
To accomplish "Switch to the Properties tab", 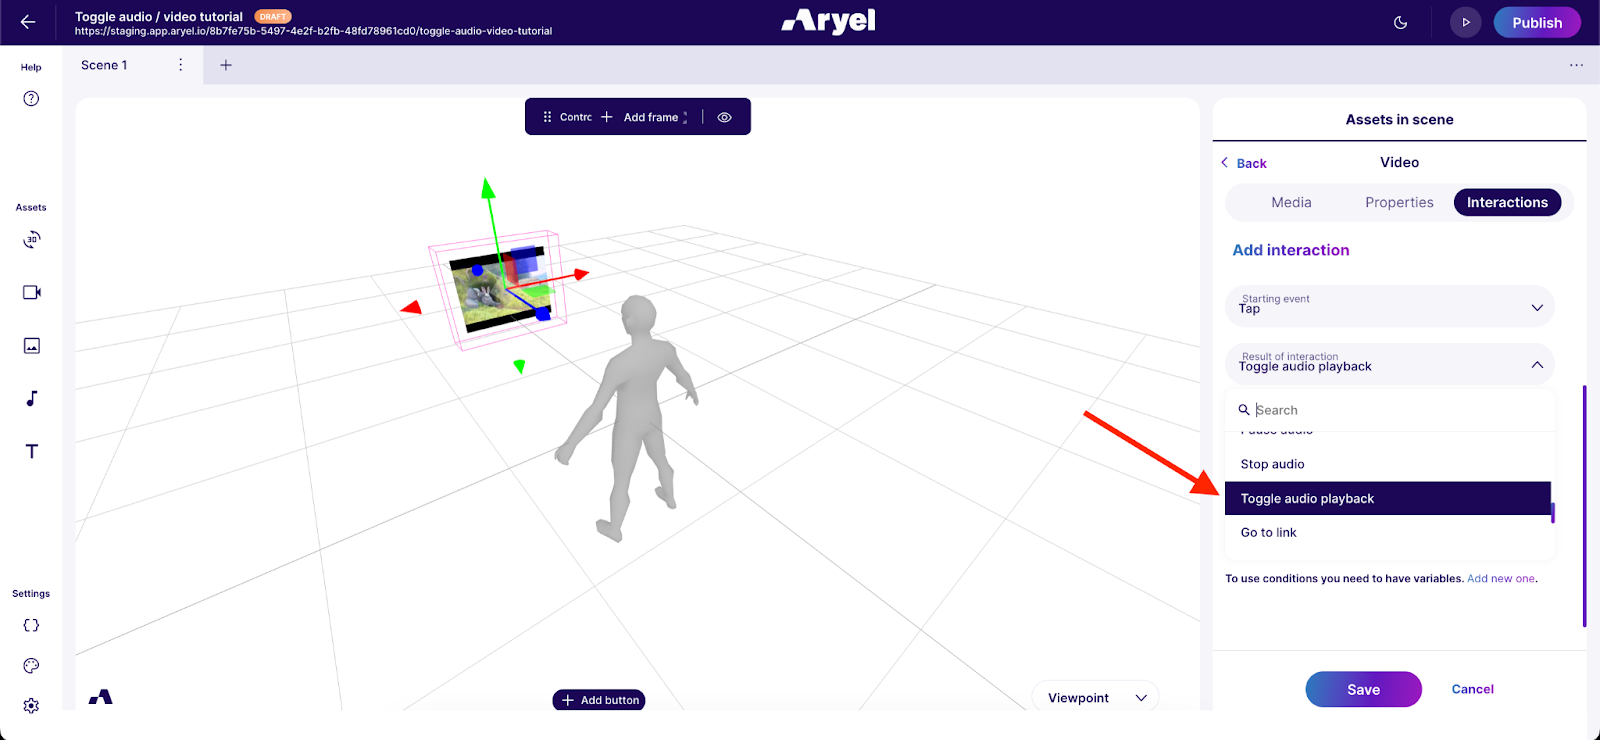I will click(x=1399, y=202).
